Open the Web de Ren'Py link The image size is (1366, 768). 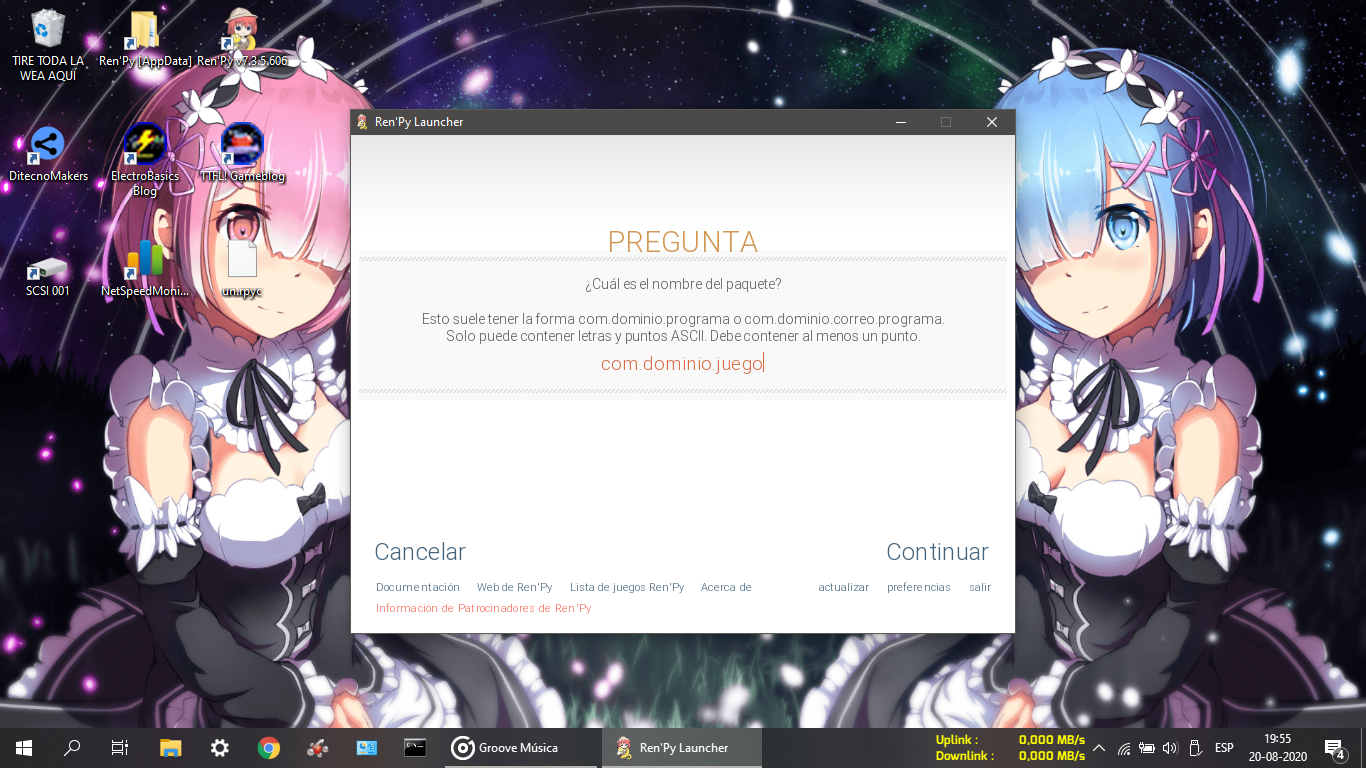click(x=514, y=587)
